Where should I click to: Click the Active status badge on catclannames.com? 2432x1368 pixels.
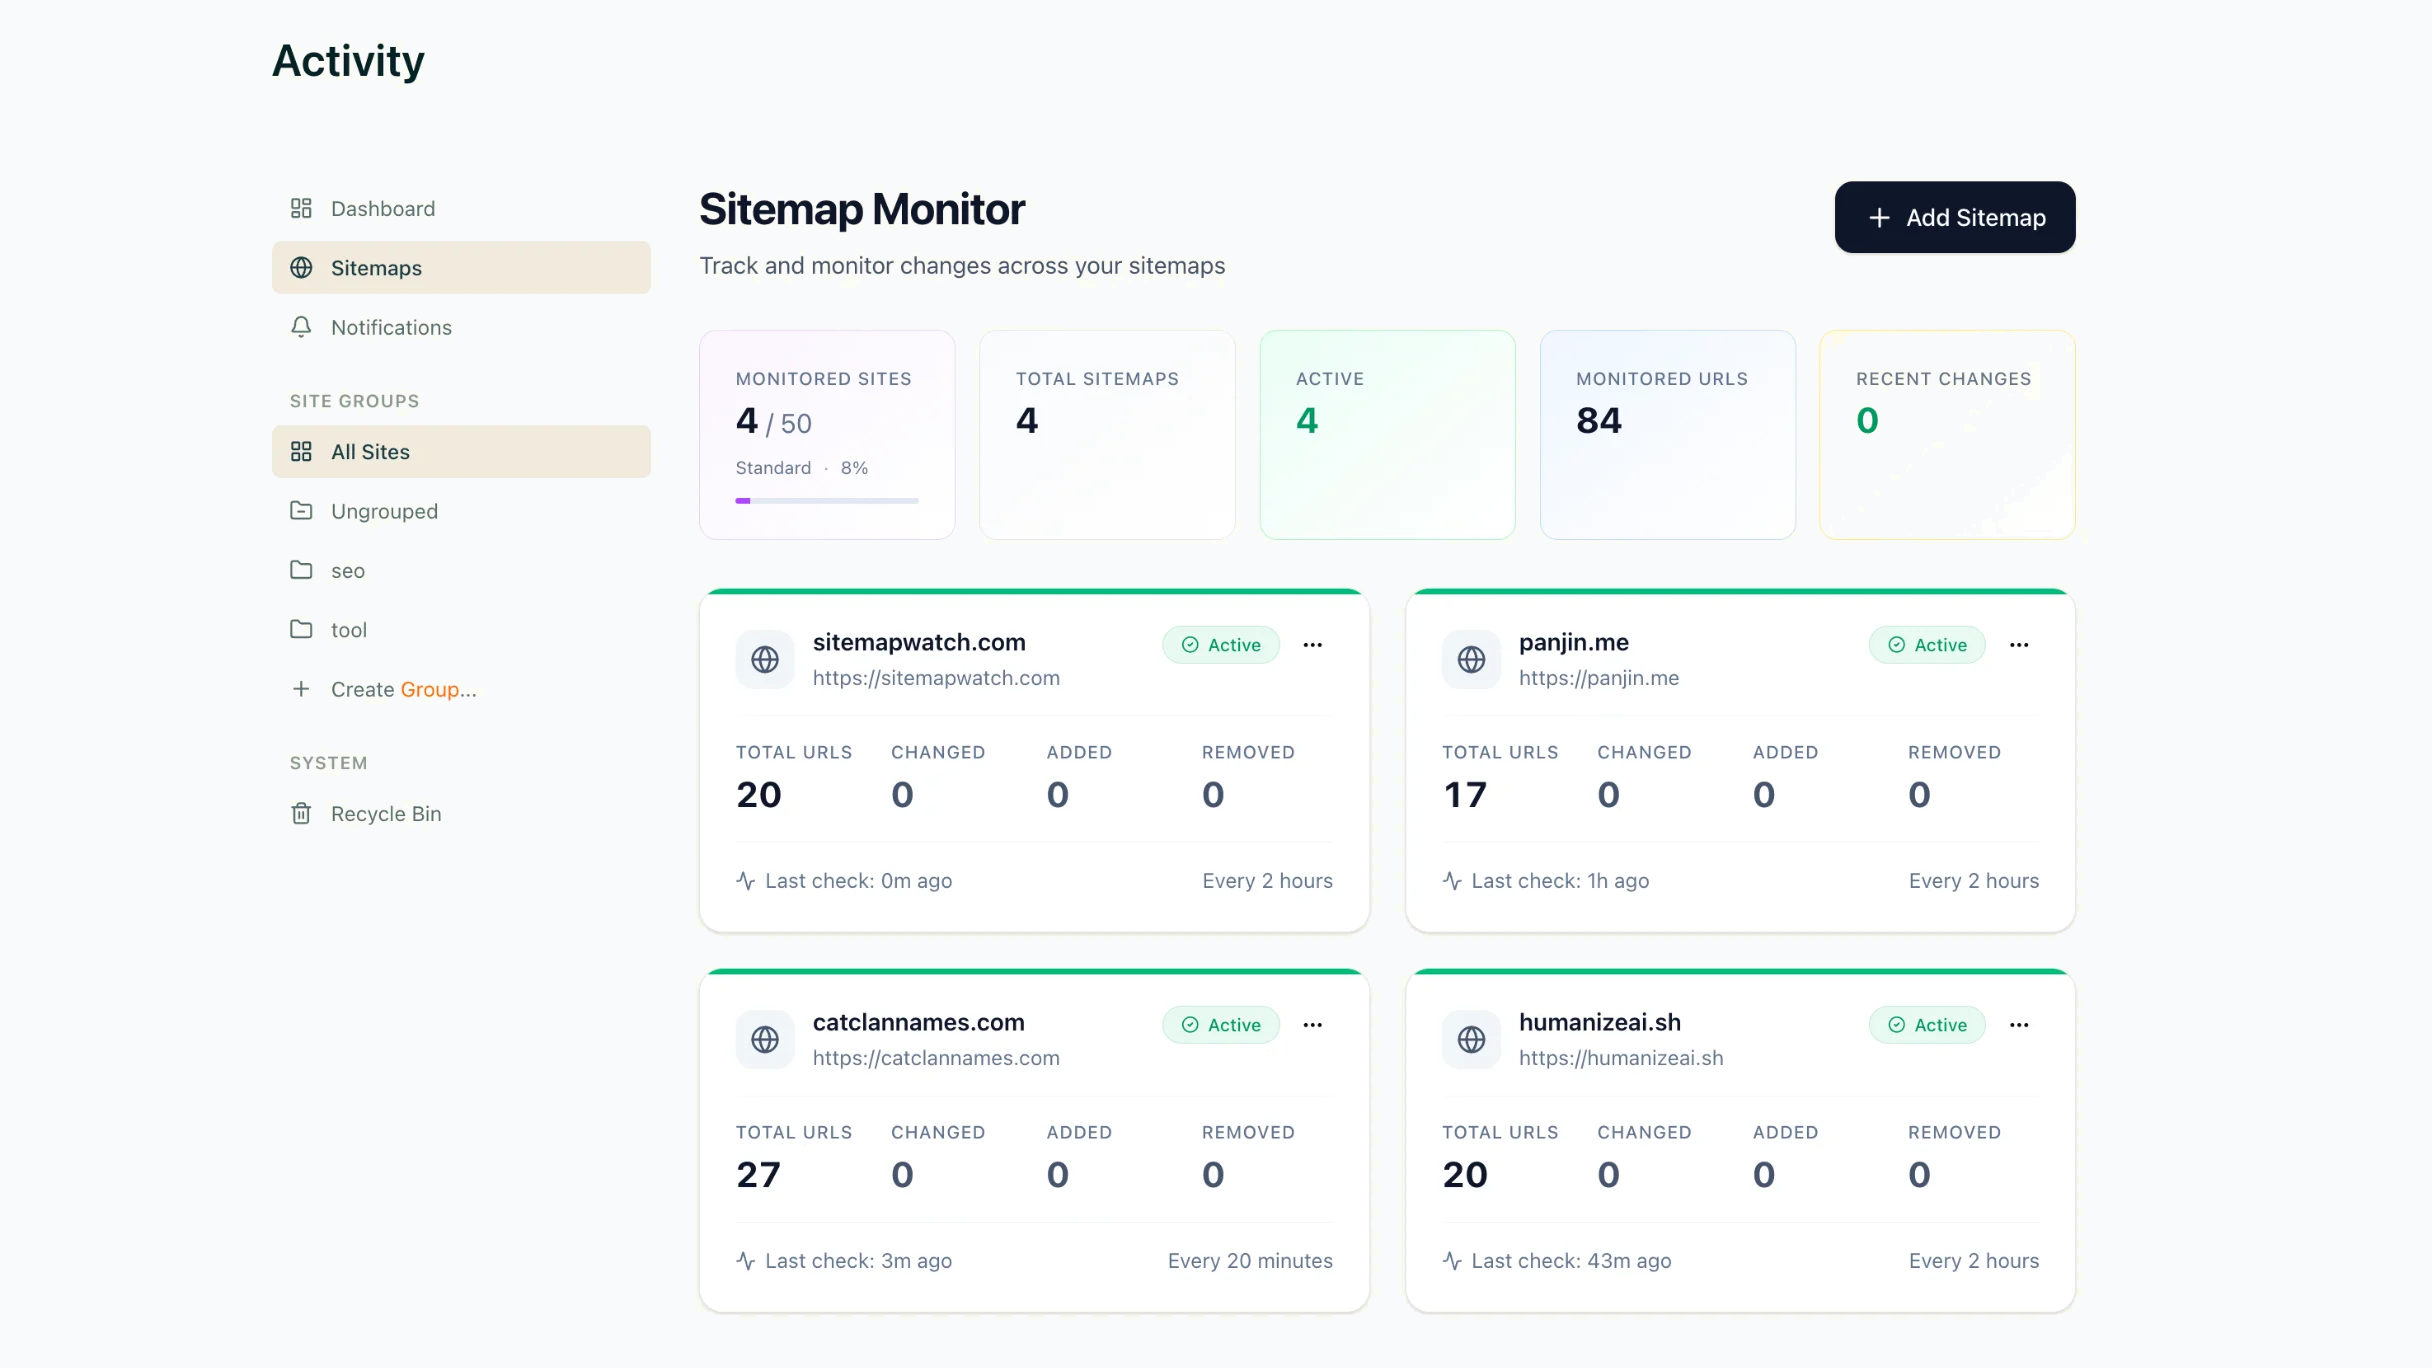1221,1025
